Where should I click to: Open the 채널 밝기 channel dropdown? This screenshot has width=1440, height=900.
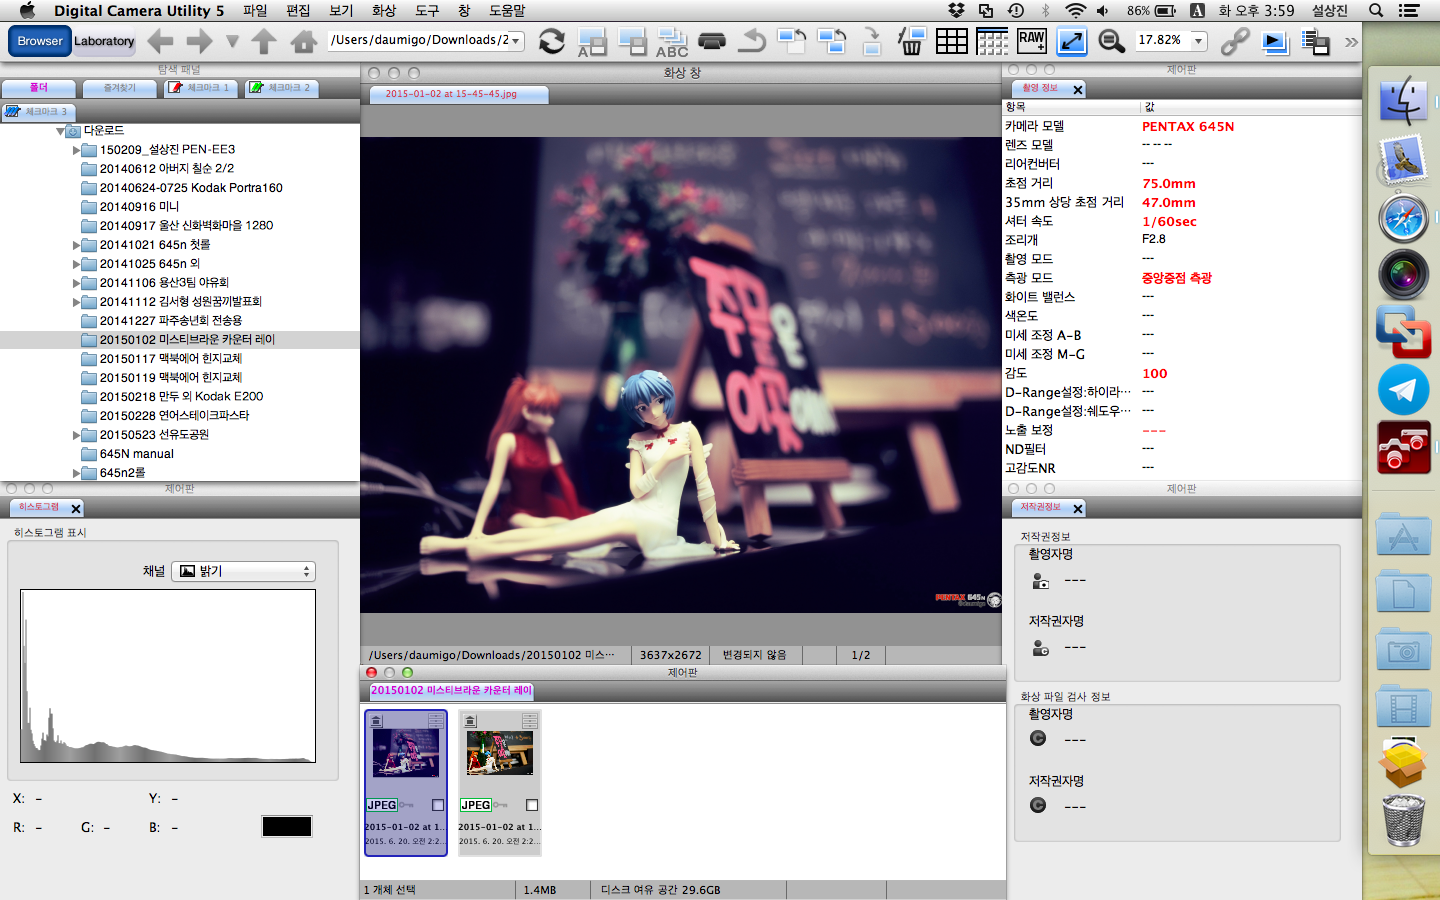click(x=243, y=571)
